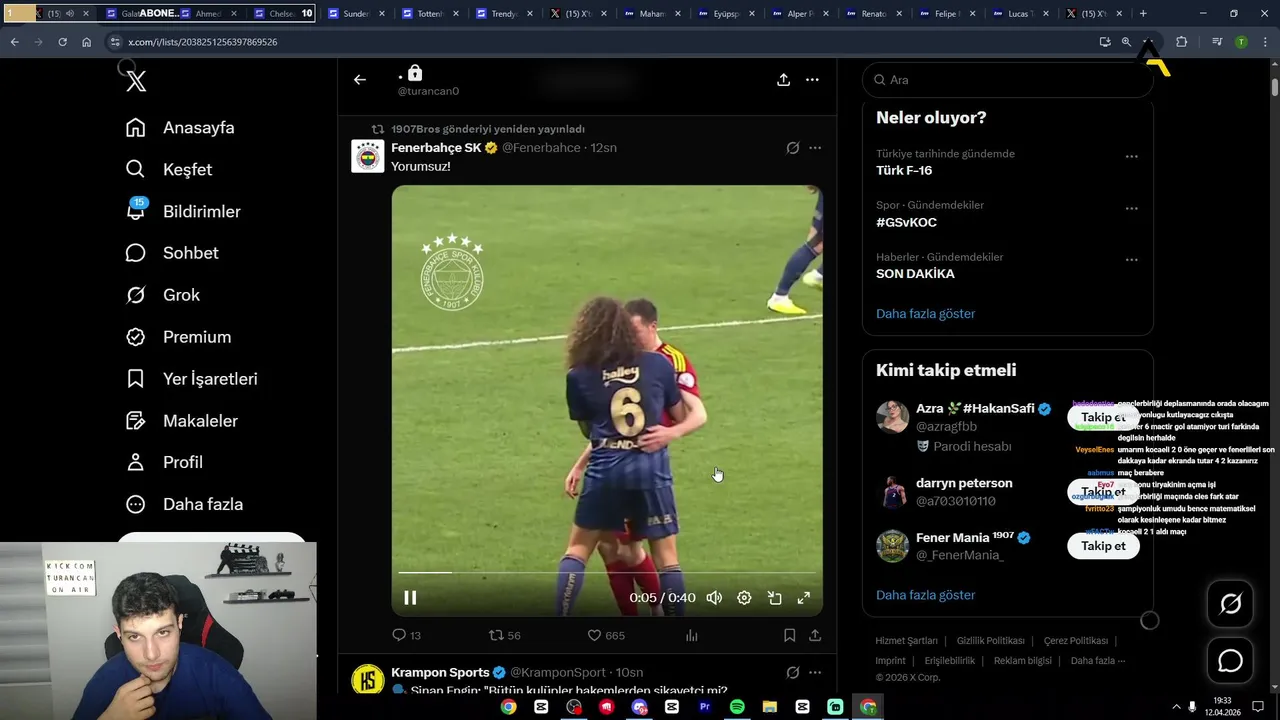Click the Ara search field

1008,80
